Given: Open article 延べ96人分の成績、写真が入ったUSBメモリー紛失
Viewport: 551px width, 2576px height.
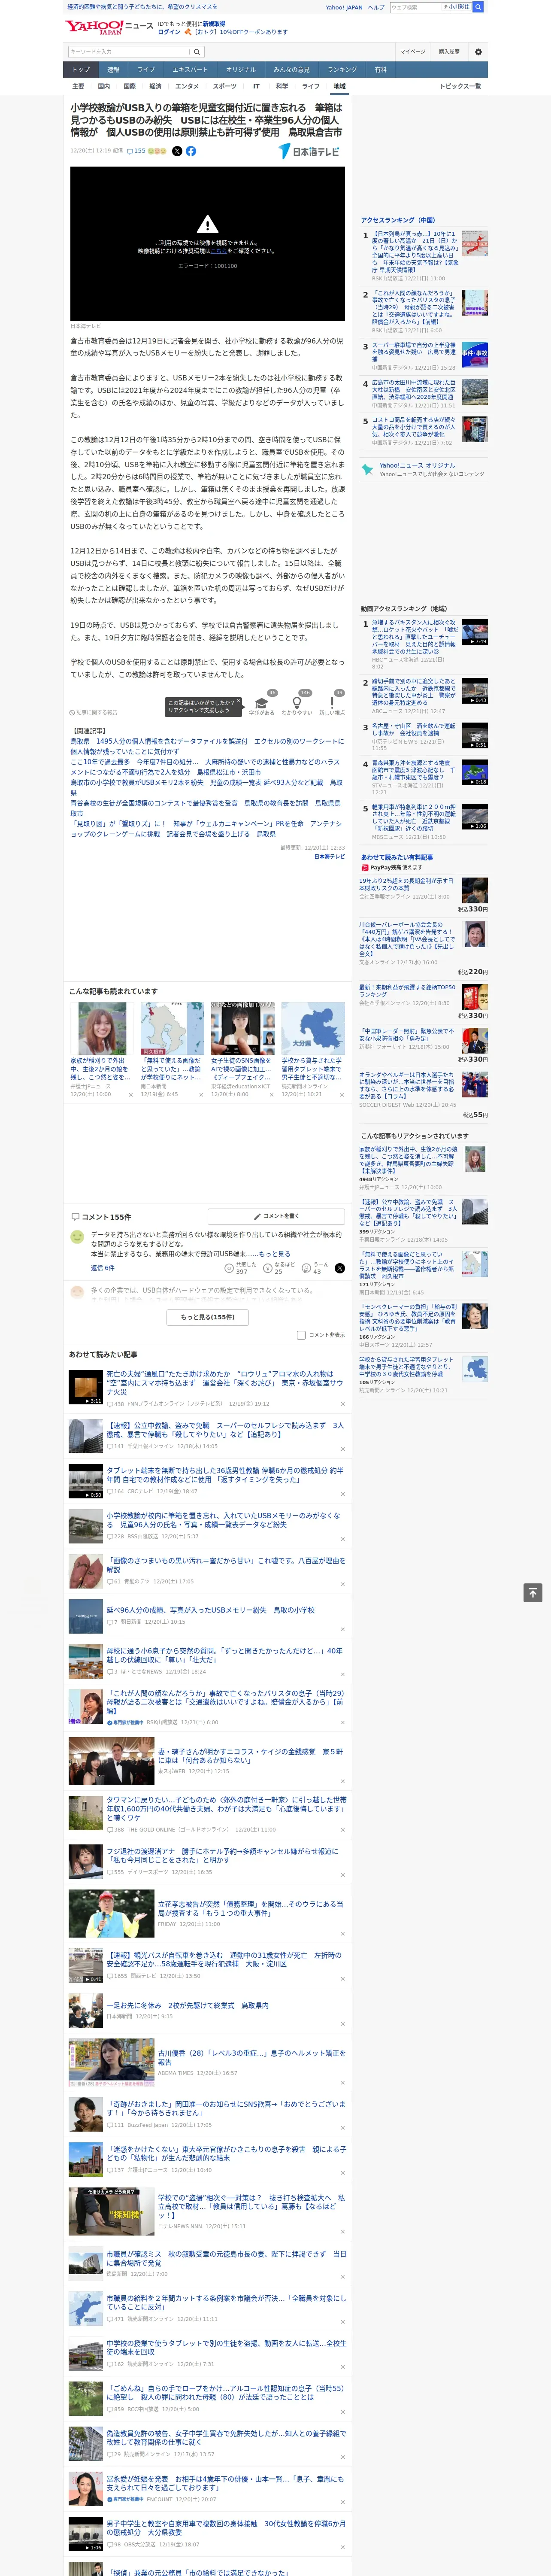Looking at the screenshot, I should (211, 1610).
